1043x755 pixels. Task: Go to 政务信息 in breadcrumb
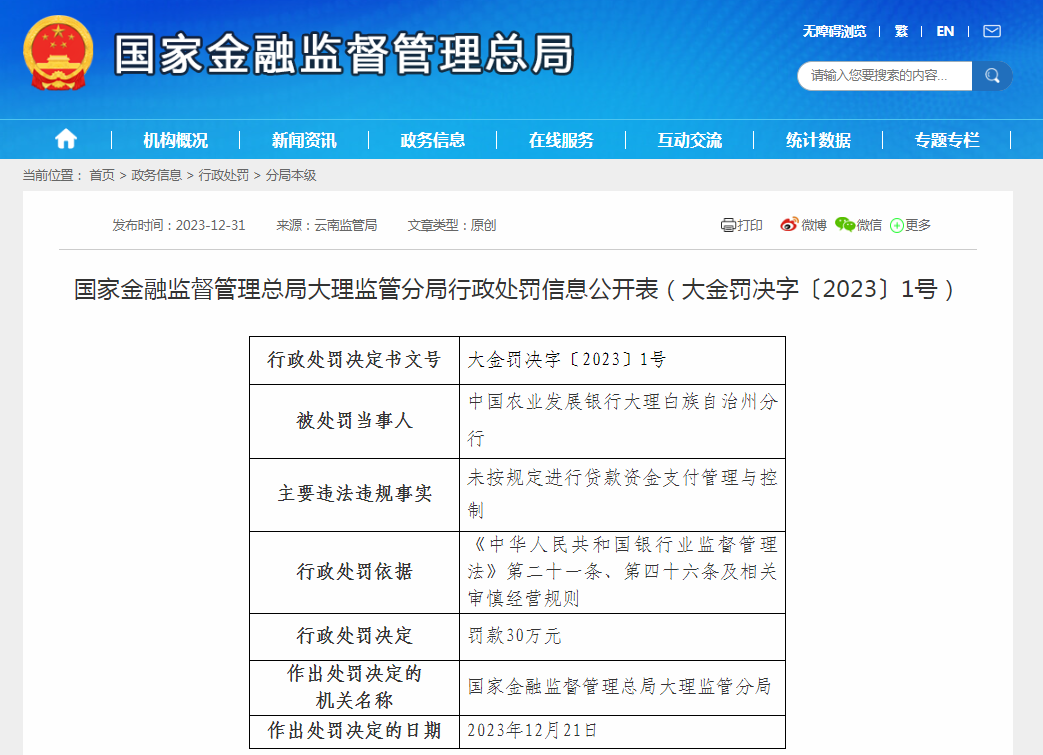[x=156, y=175]
